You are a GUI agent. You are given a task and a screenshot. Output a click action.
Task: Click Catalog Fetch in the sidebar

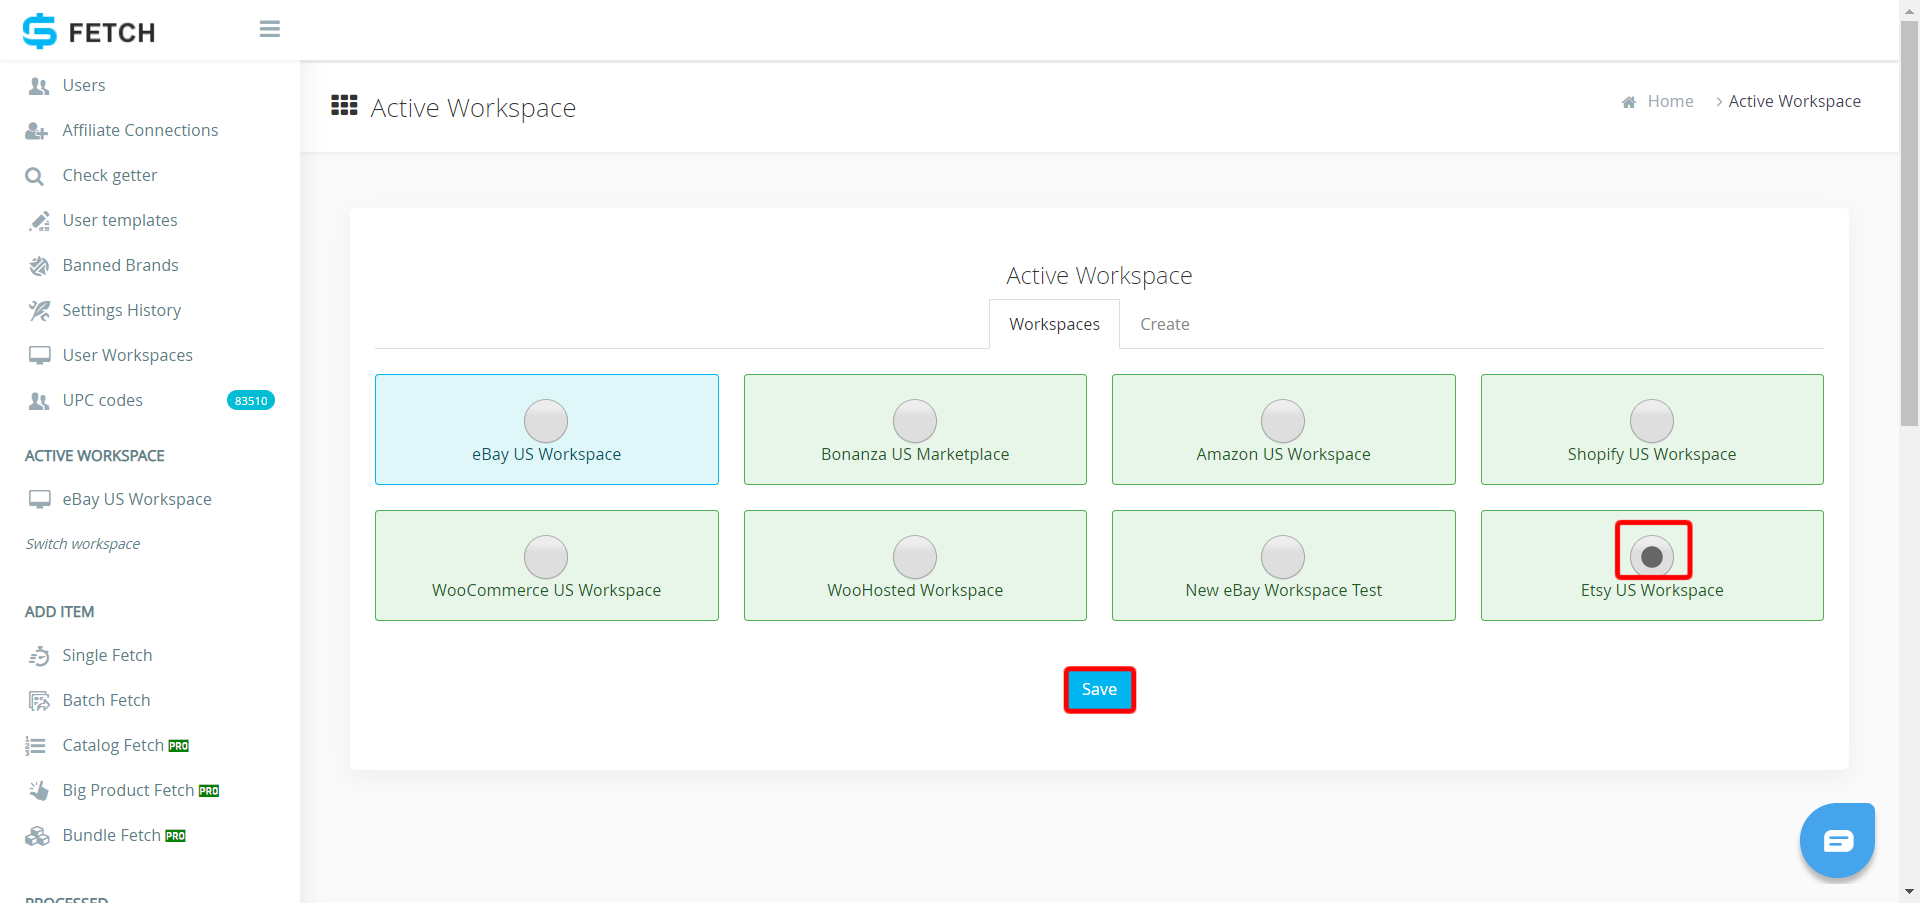113,745
